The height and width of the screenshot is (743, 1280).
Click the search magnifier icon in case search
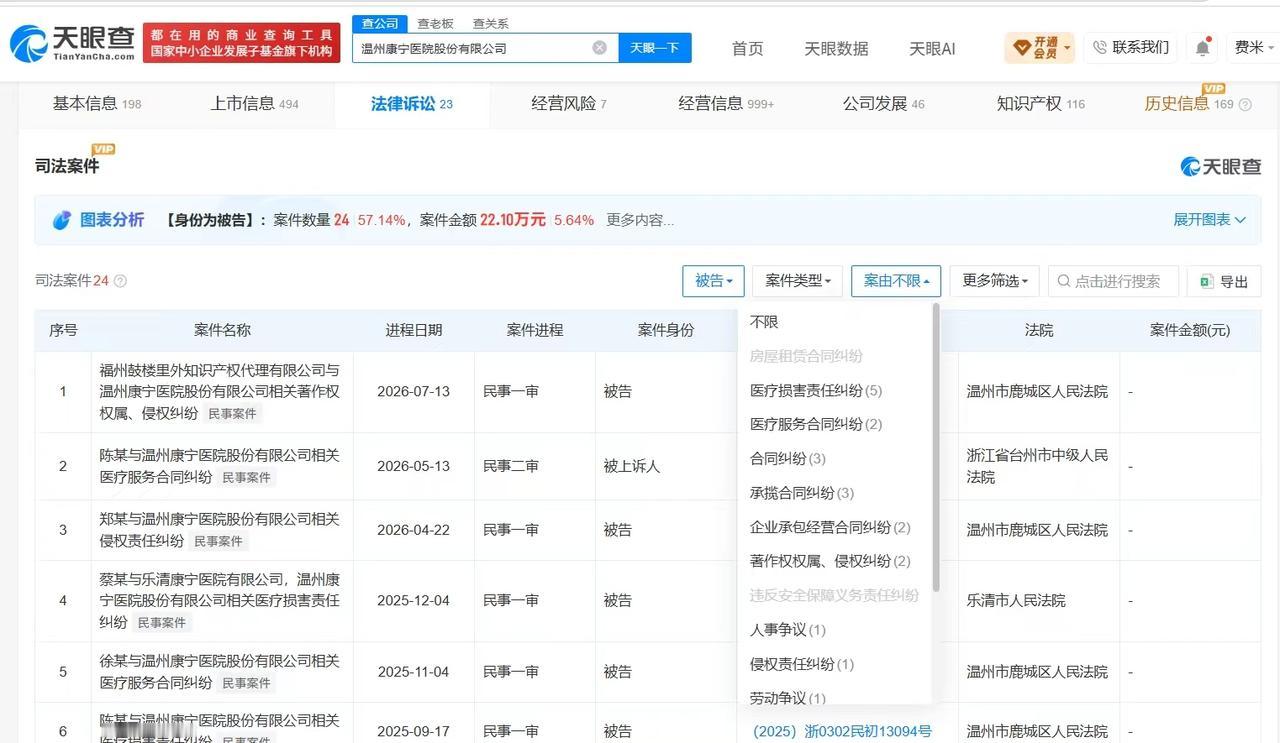click(1064, 281)
